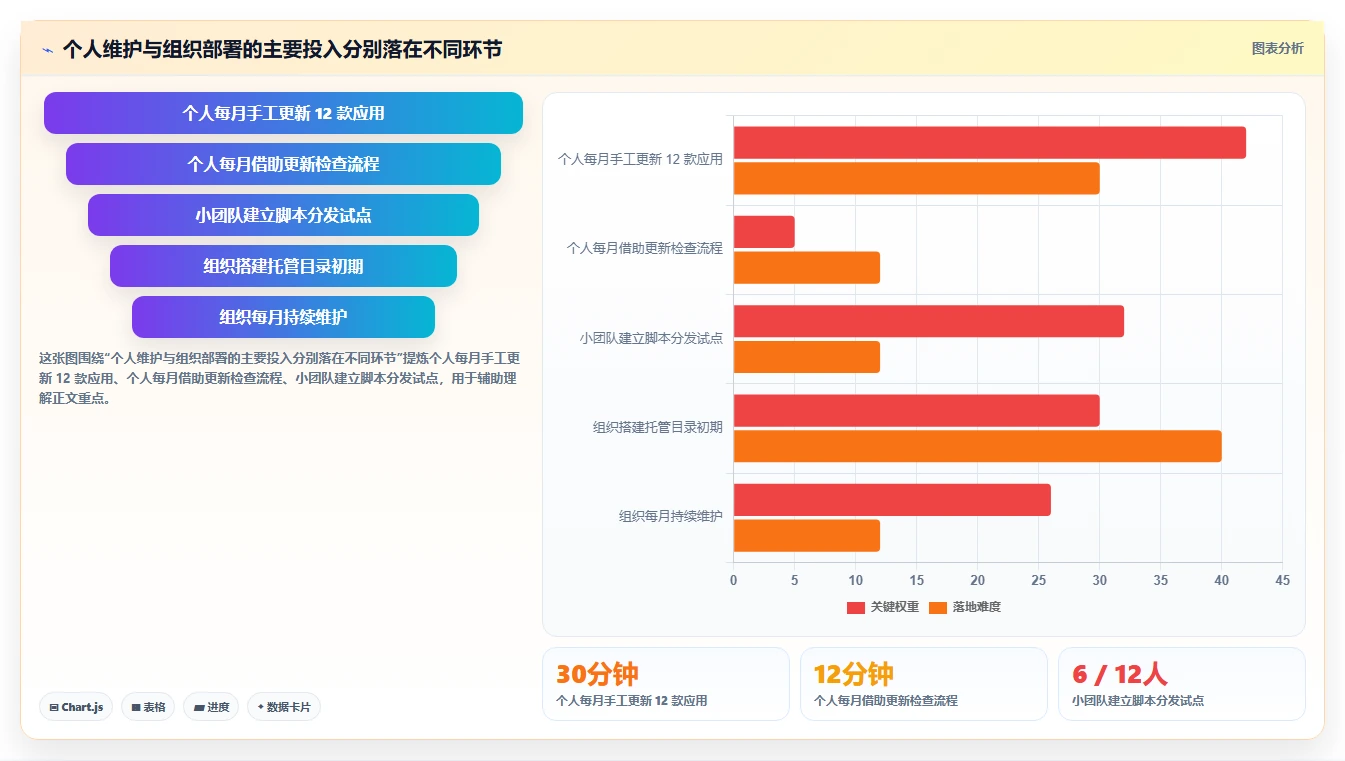Click the short red bar for 个人每月借助更新检查流程
The height and width of the screenshot is (761, 1345).
pyautogui.click(x=764, y=232)
